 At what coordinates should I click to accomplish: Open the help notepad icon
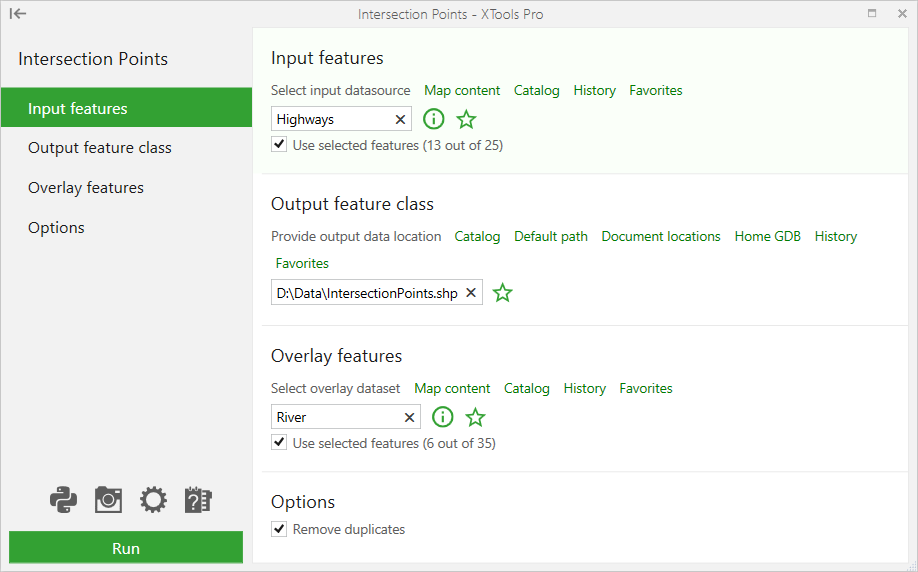point(198,500)
